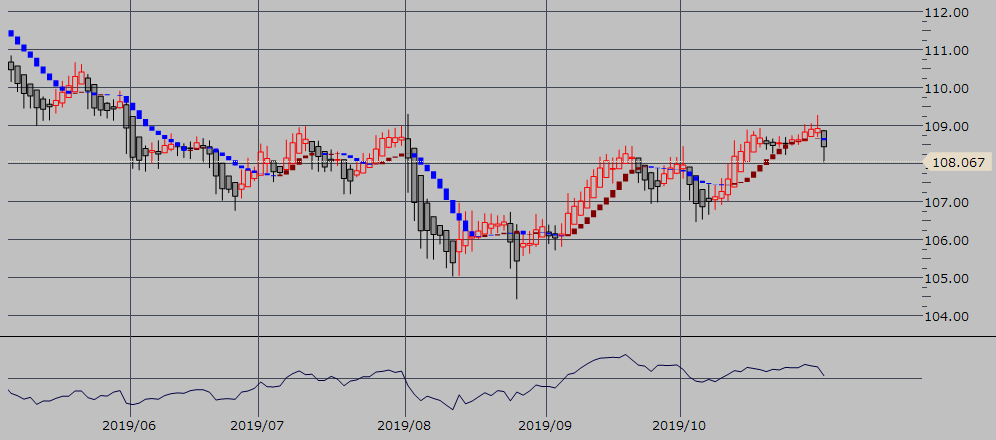Click the last gray candle at the chart's right end
996x440 pixels.
tap(824, 139)
